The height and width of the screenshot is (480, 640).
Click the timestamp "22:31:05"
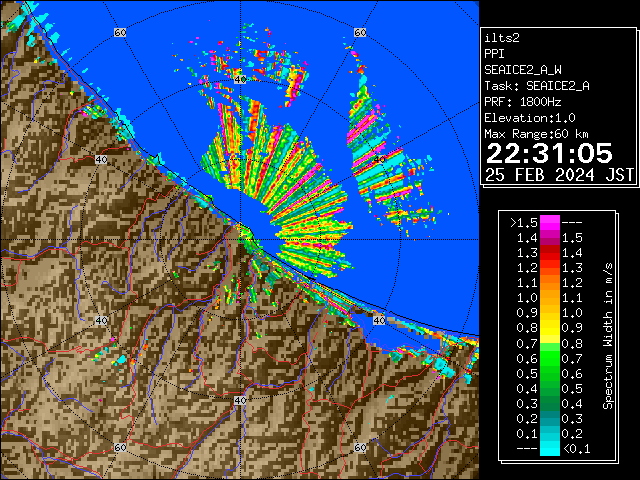coord(549,153)
